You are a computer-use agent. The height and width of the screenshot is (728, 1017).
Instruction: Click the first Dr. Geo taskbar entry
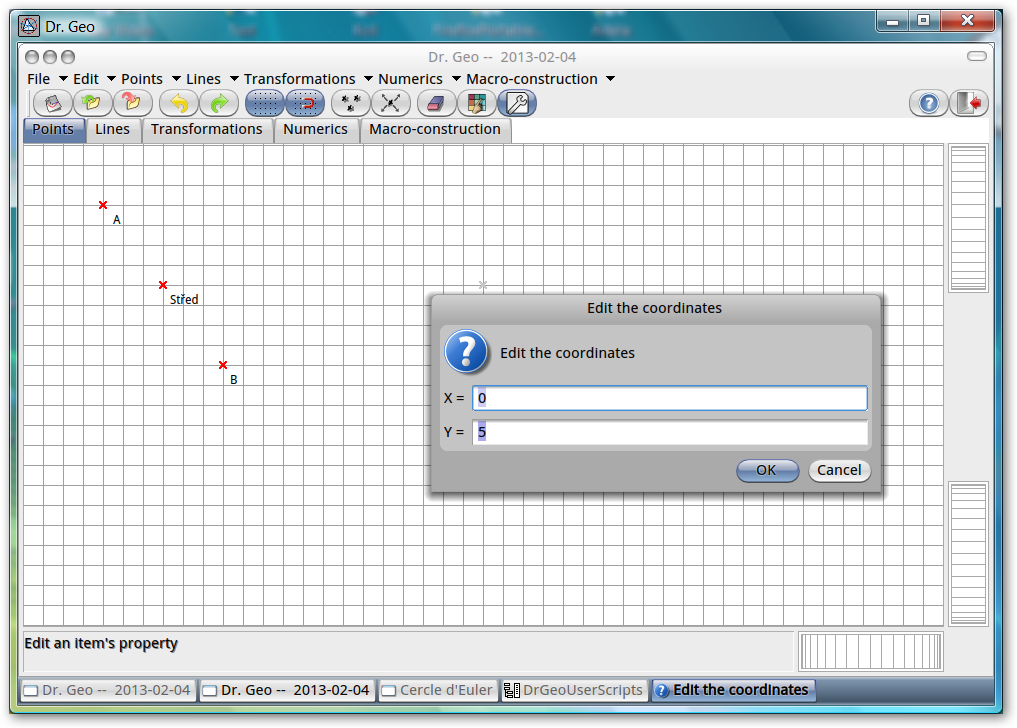coord(108,690)
